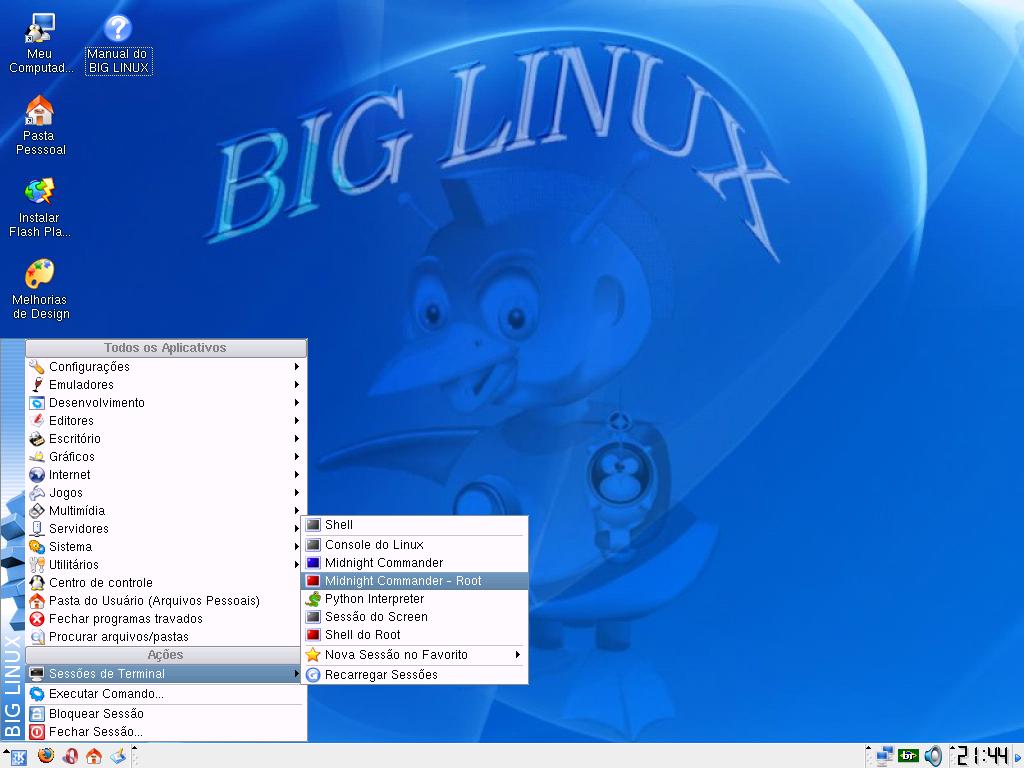Select Console do Linux session
This screenshot has height=768, width=1024.
coord(415,545)
